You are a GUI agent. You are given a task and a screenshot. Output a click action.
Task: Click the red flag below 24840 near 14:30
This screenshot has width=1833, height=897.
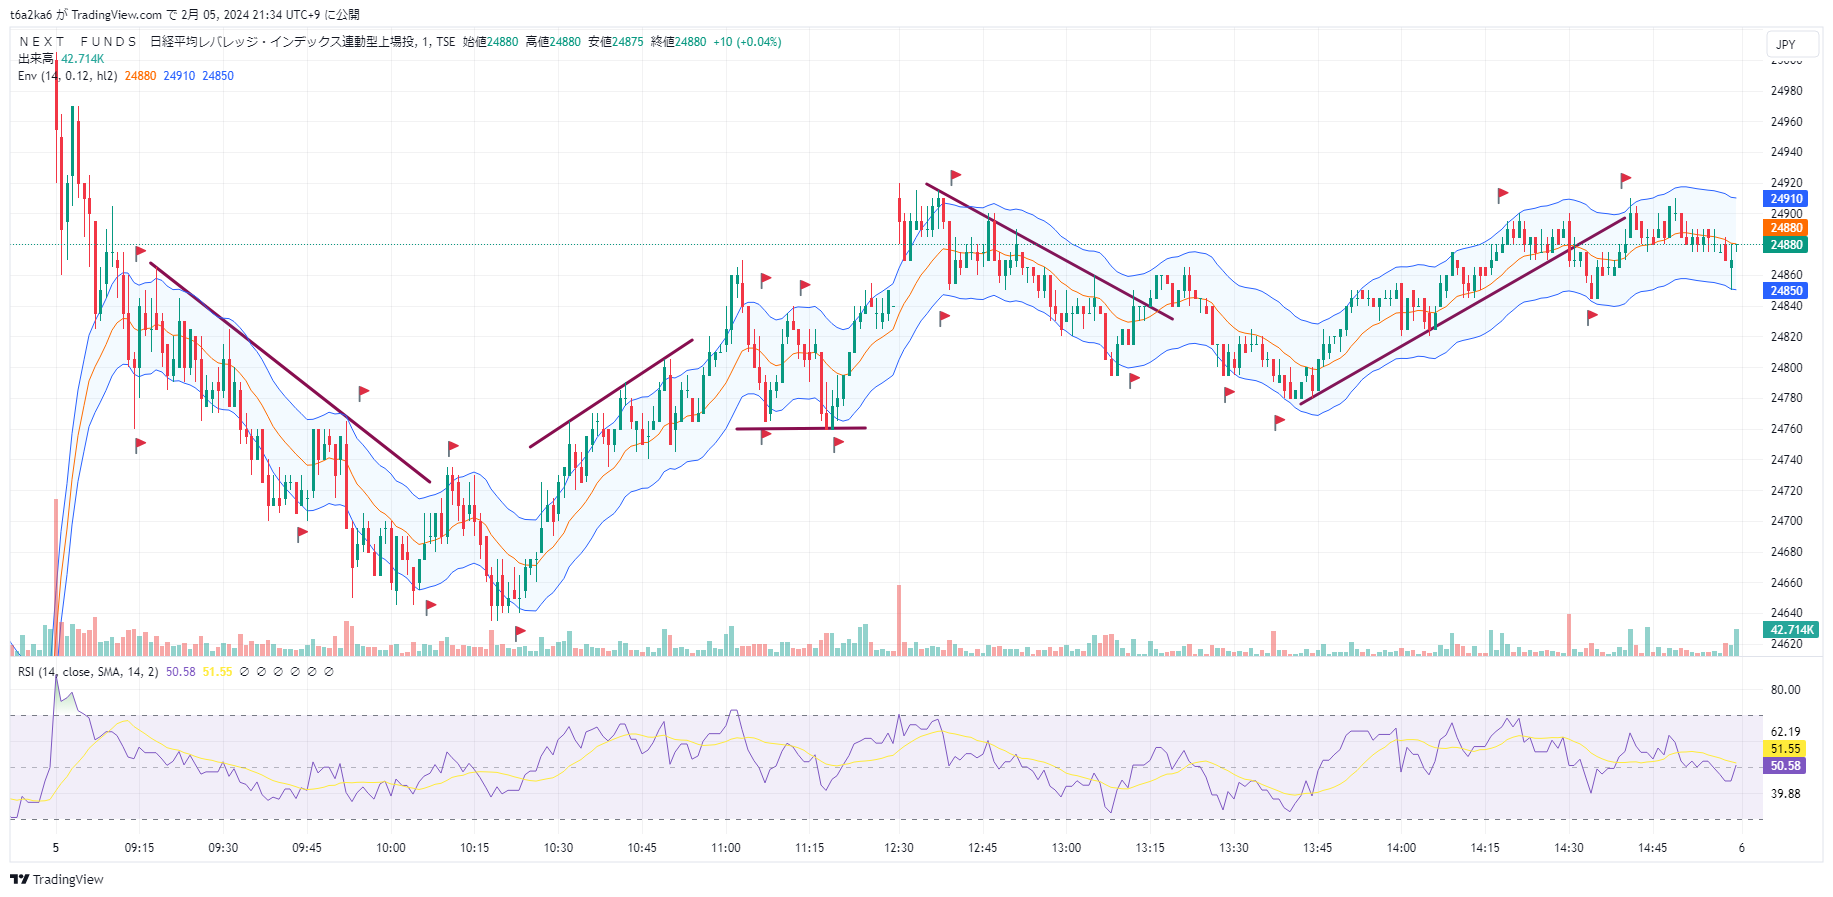(1592, 317)
